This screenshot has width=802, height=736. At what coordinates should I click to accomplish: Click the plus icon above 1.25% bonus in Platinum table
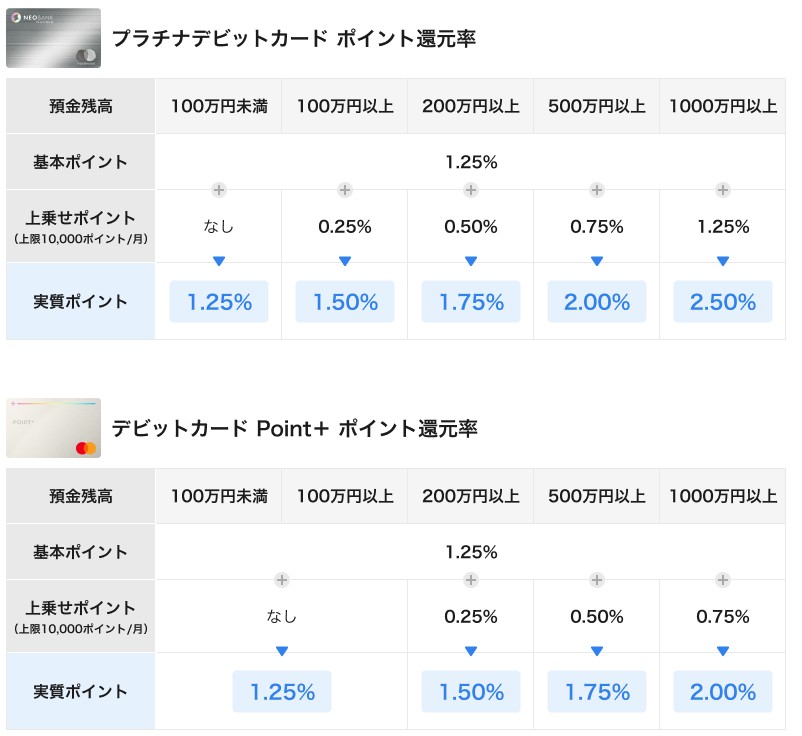tap(723, 190)
